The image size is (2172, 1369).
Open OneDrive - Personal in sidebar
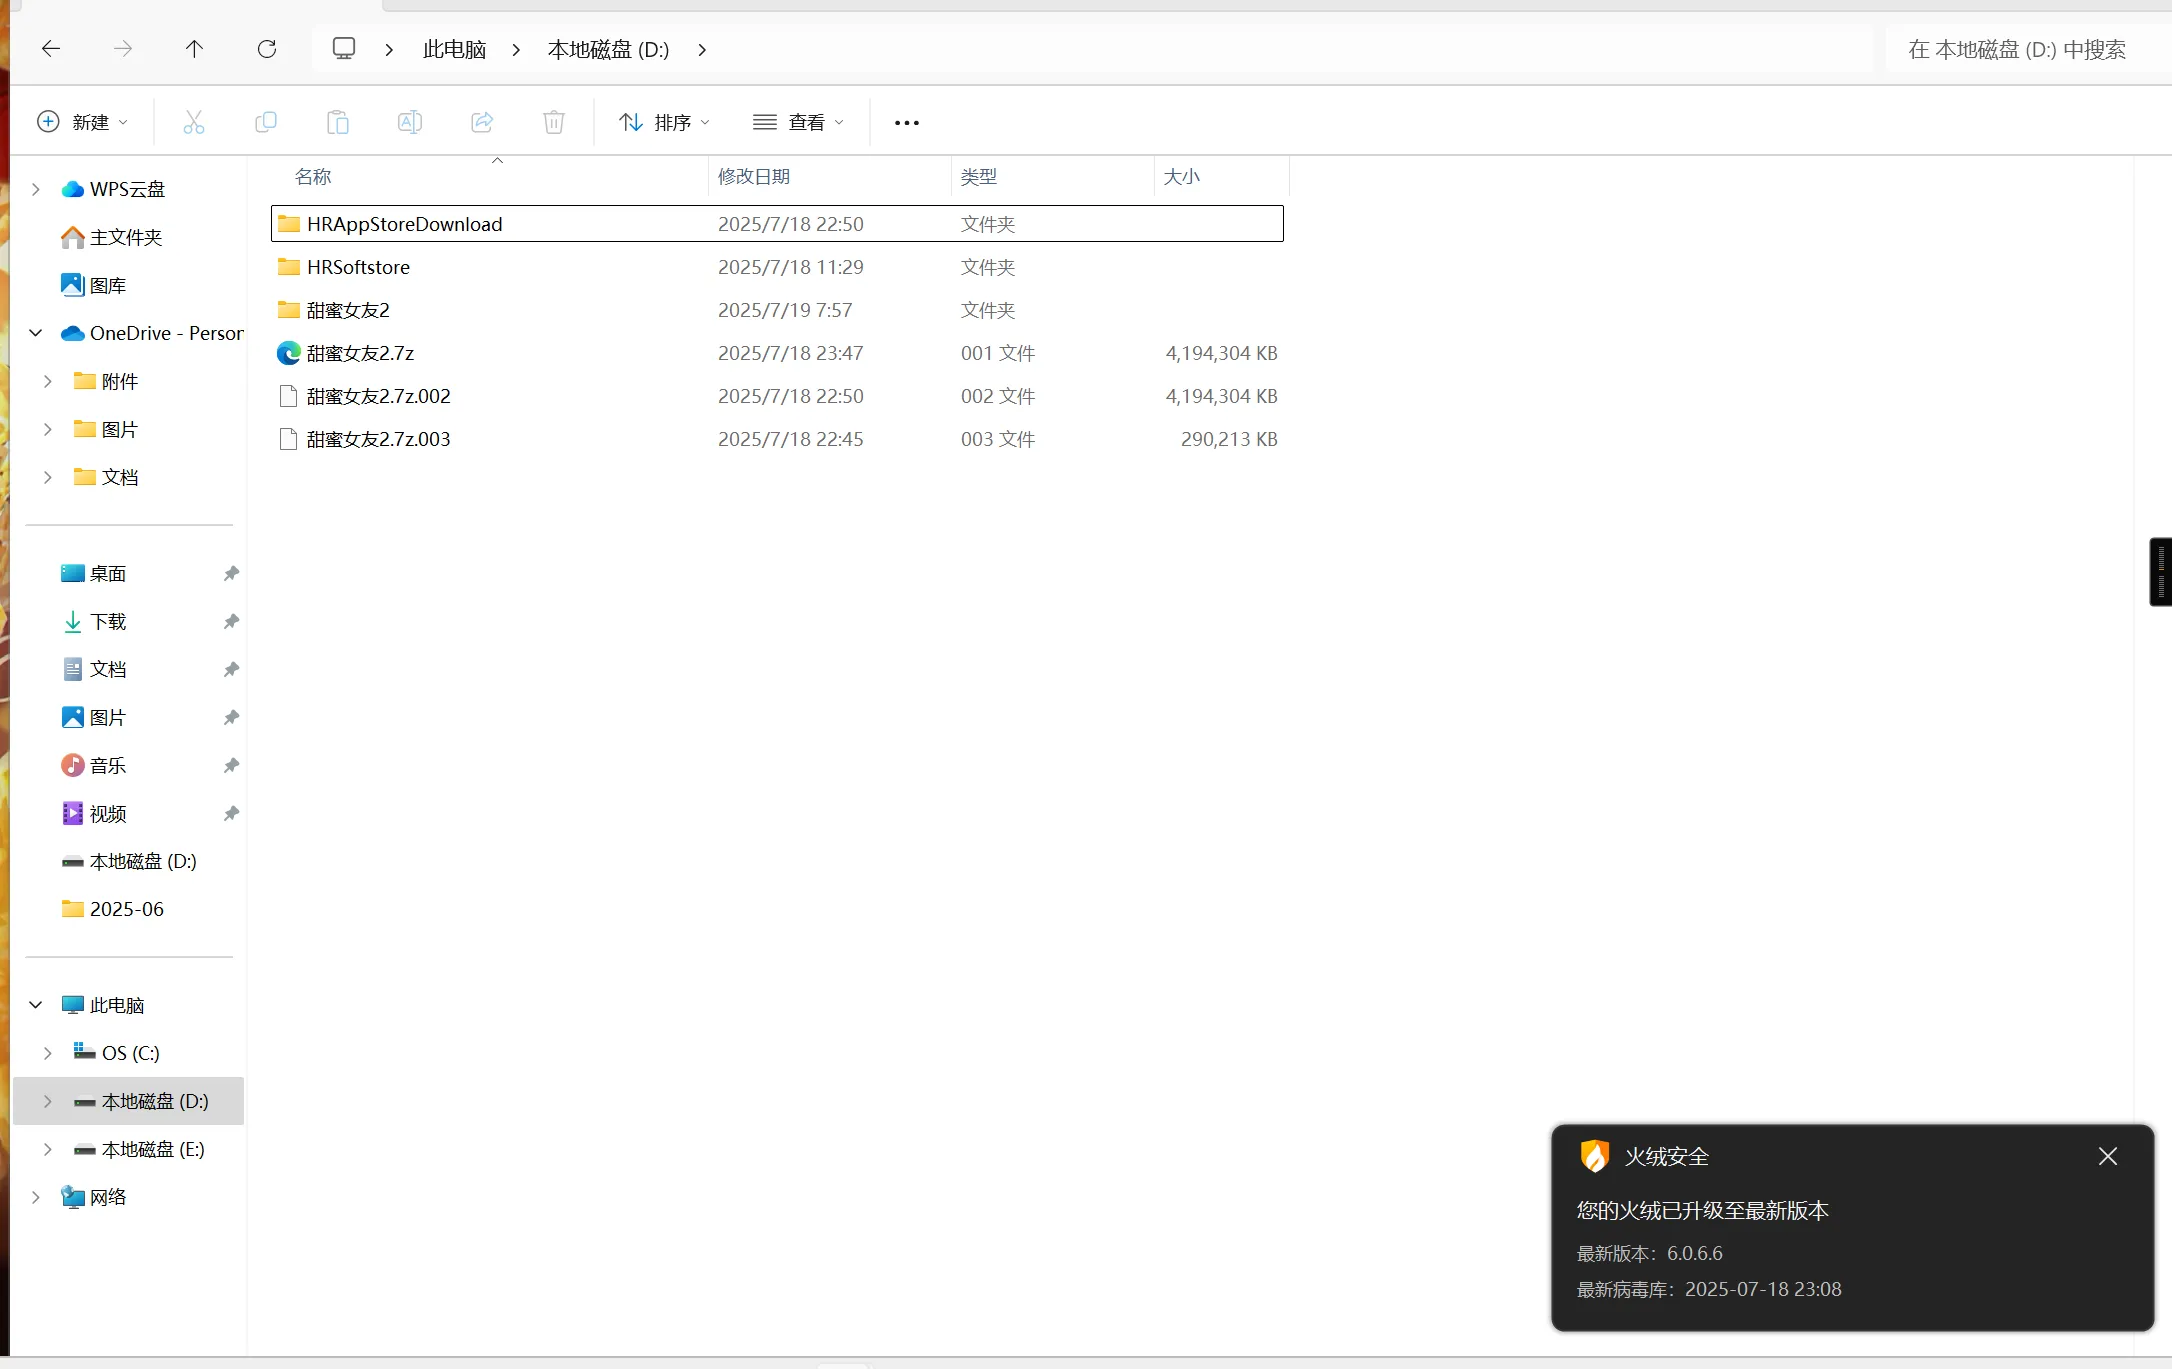point(152,333)
